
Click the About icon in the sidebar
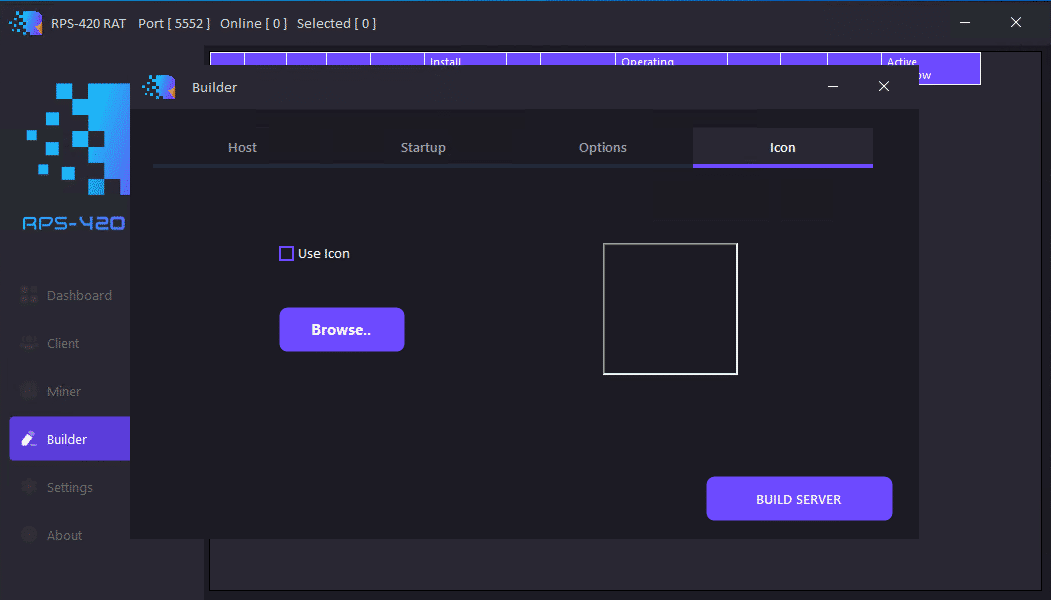29,535
